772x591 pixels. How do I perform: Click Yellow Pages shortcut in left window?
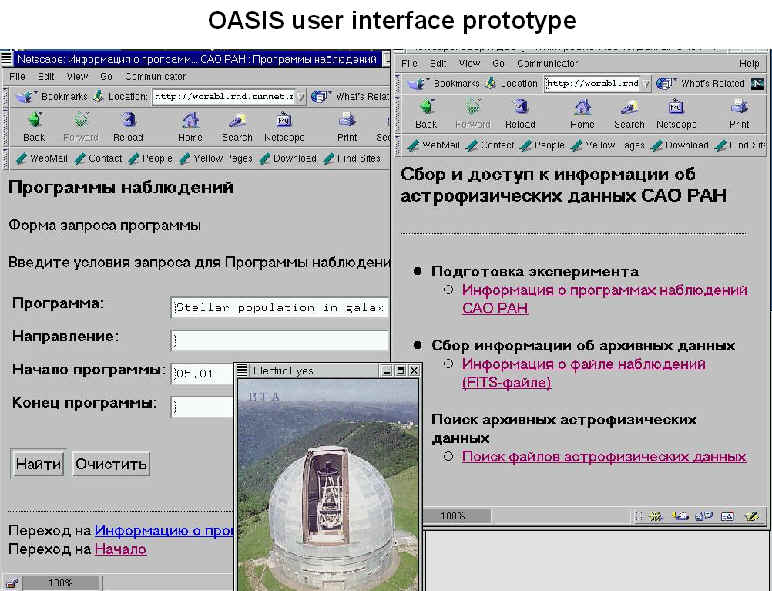click(x=216, y=159)
